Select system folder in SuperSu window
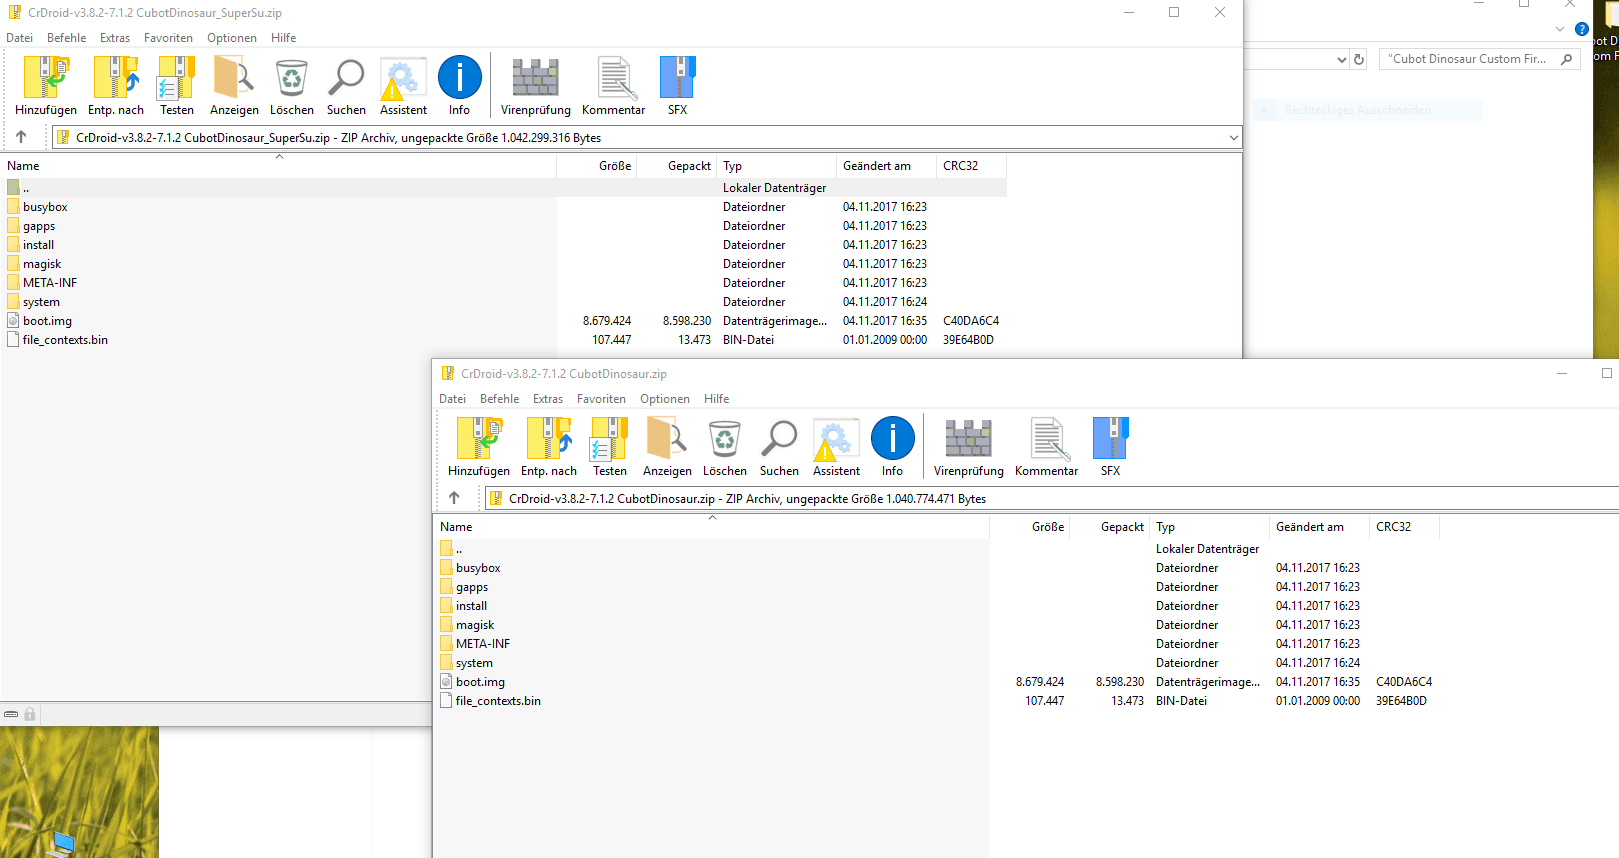1619x858 pixels. (x=41, y=302)
